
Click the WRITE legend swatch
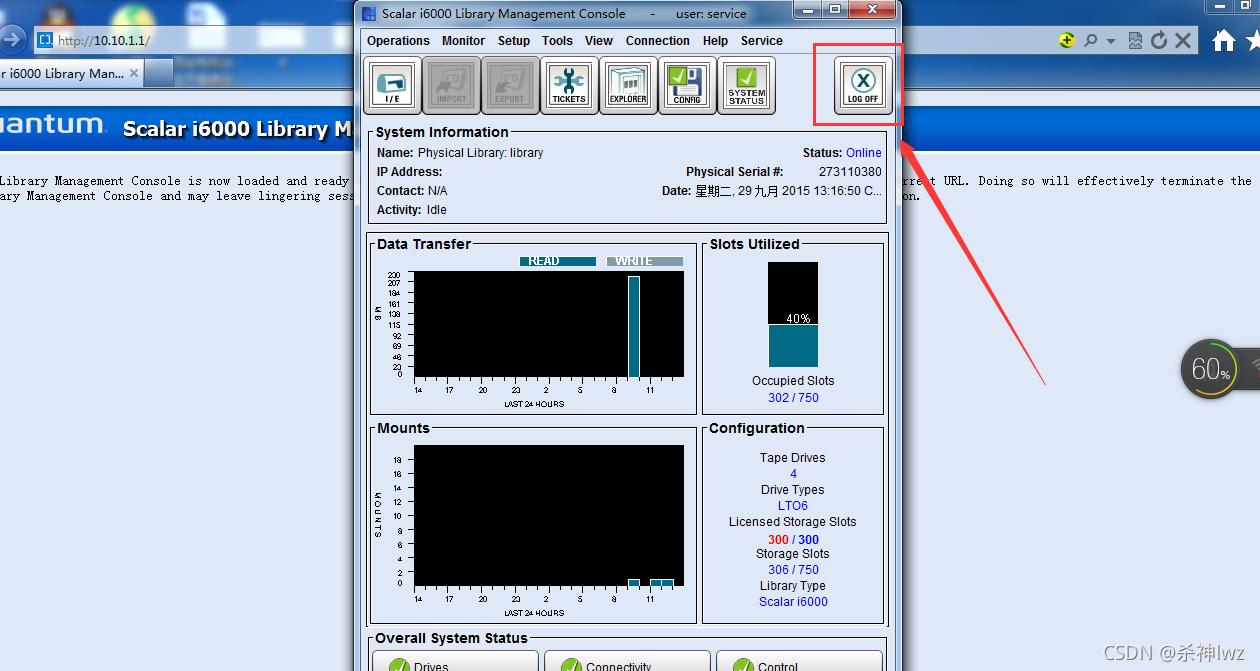645,261
